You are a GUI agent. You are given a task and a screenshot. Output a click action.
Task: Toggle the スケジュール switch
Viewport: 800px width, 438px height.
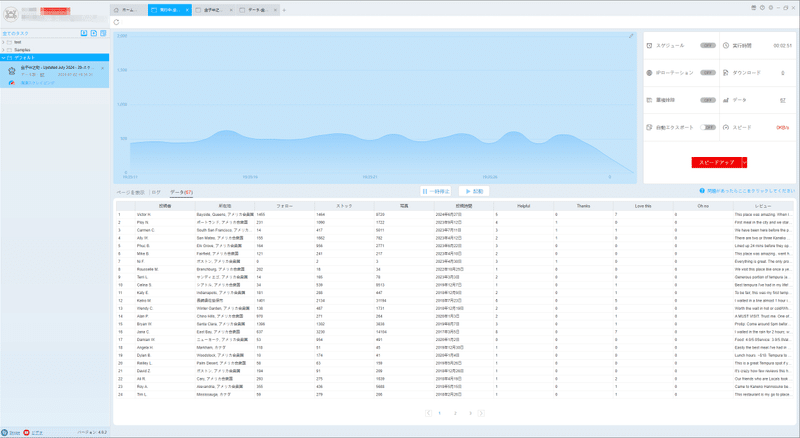coord(708,45)
